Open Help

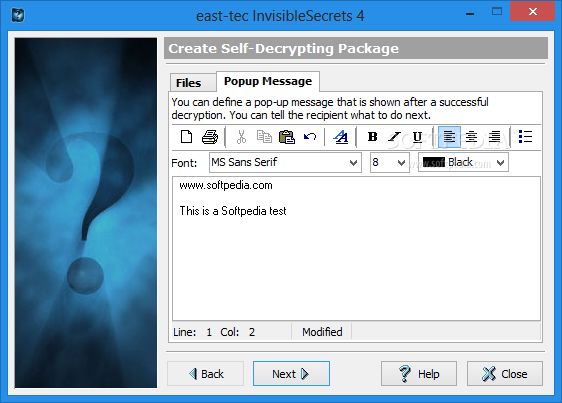coord(419,374)
